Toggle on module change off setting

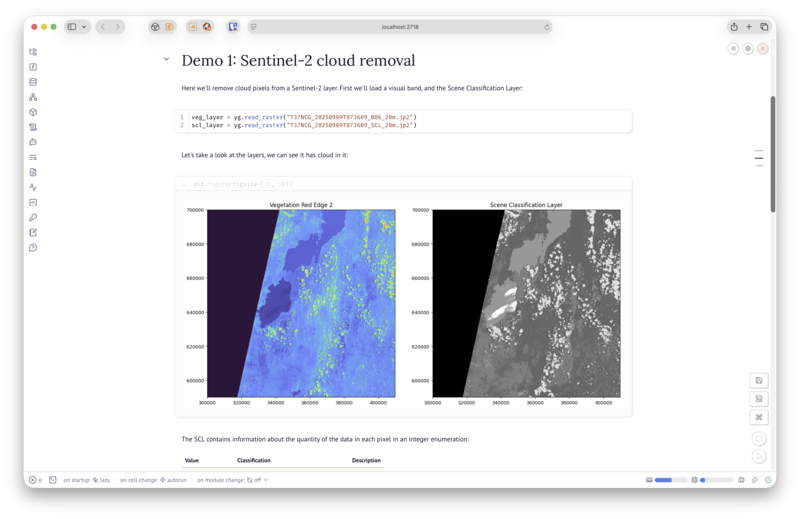tap(232, 480)
